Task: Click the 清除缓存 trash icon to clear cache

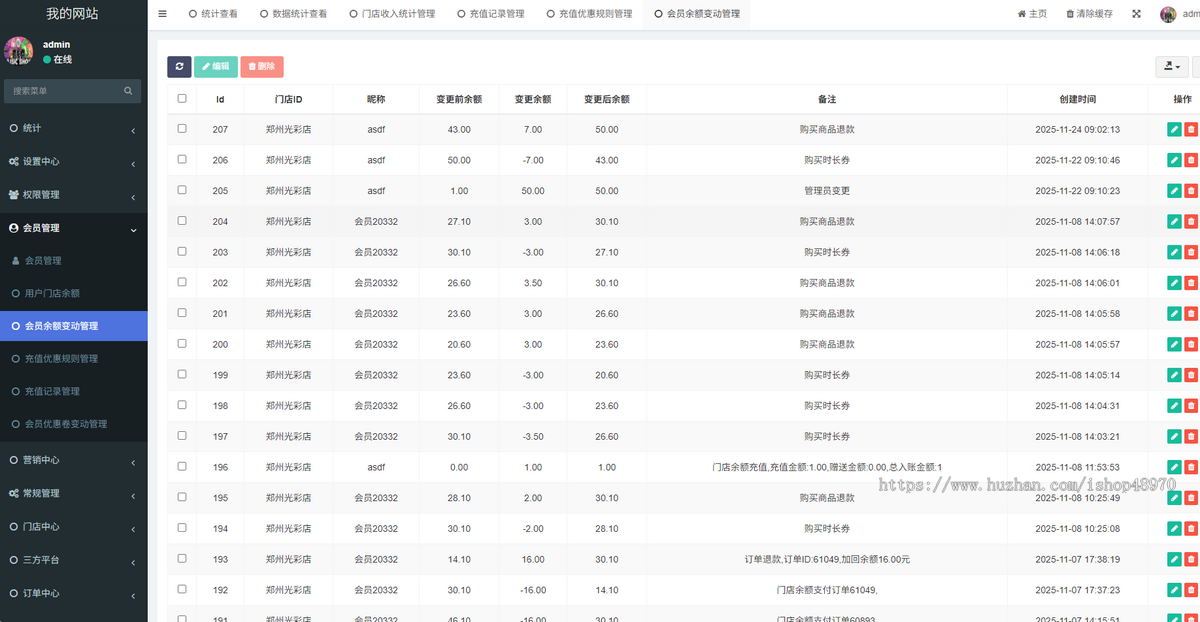Action: tap(1069, 14)
